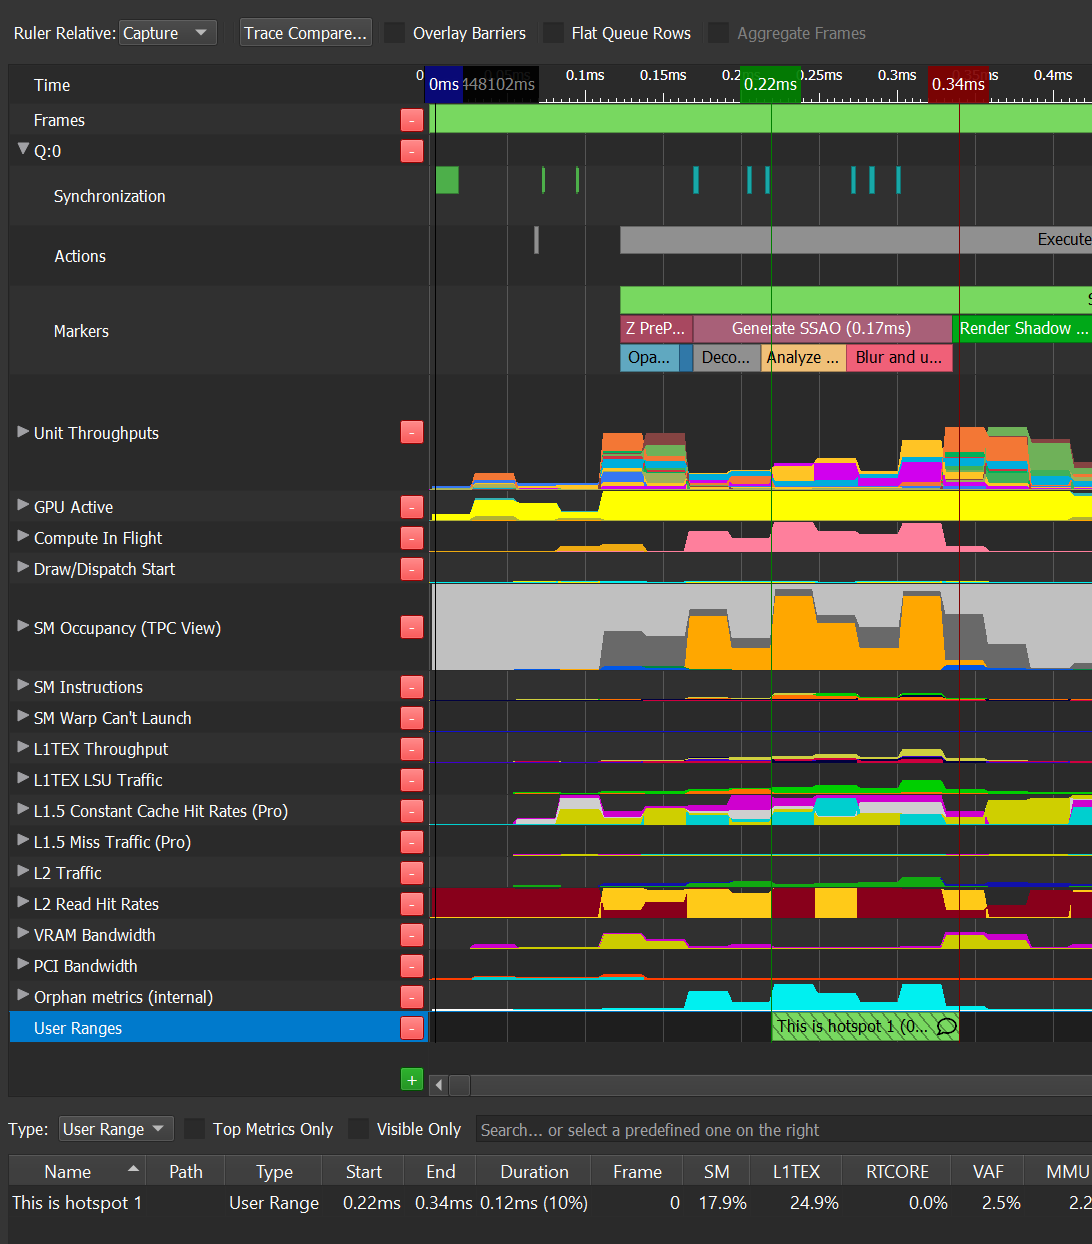Select the Generate SSAO marker bar

click(x=821, y=328)
